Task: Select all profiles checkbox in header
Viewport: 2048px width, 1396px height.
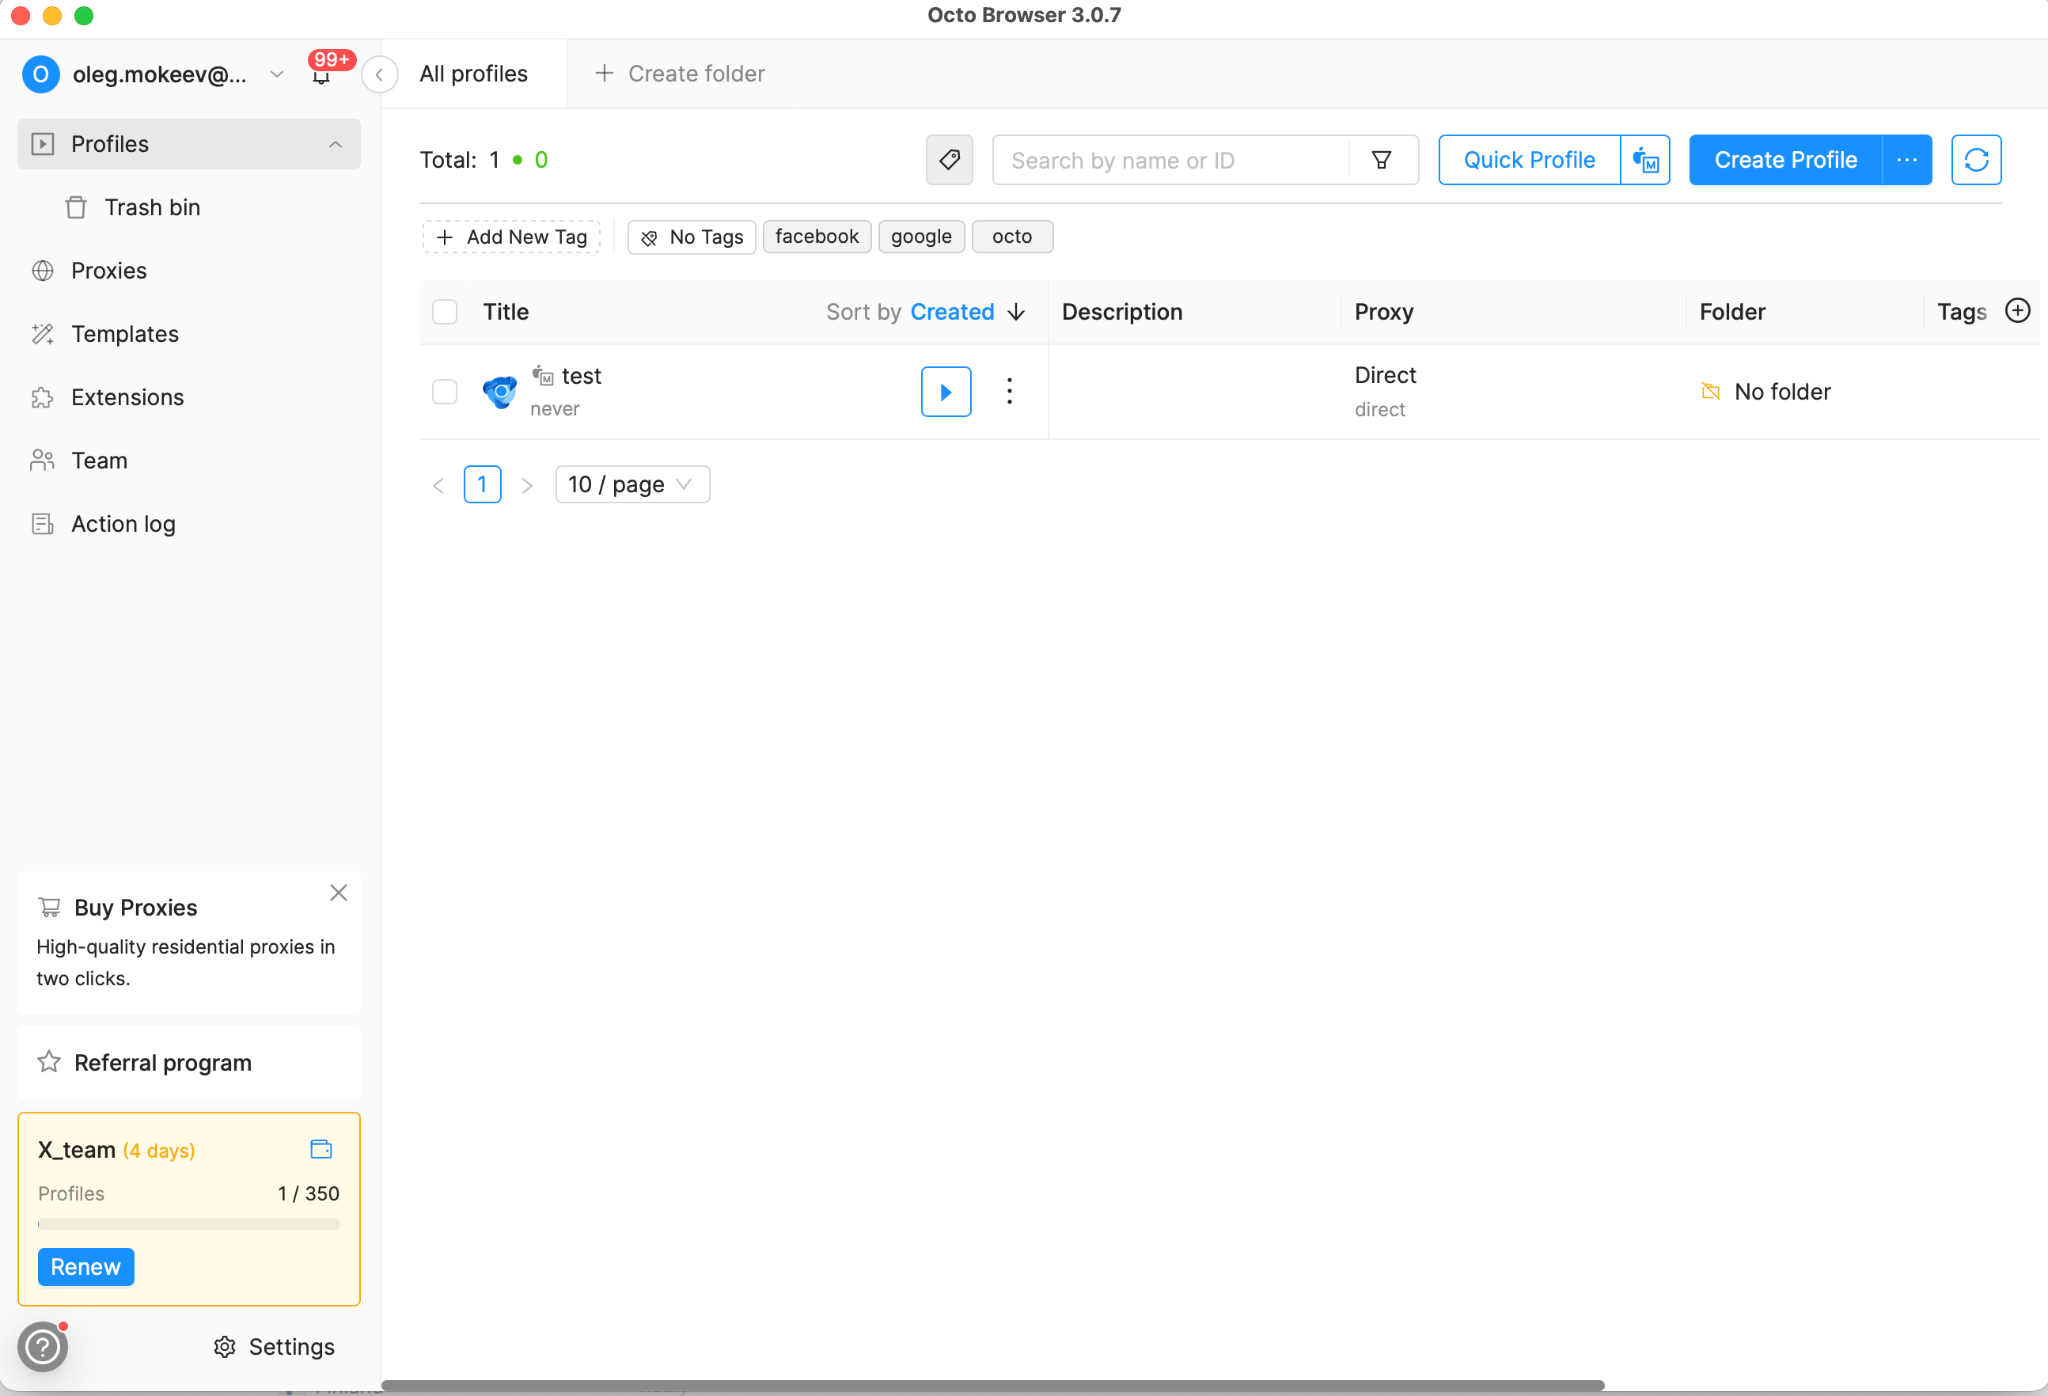Action: point(445,312)
